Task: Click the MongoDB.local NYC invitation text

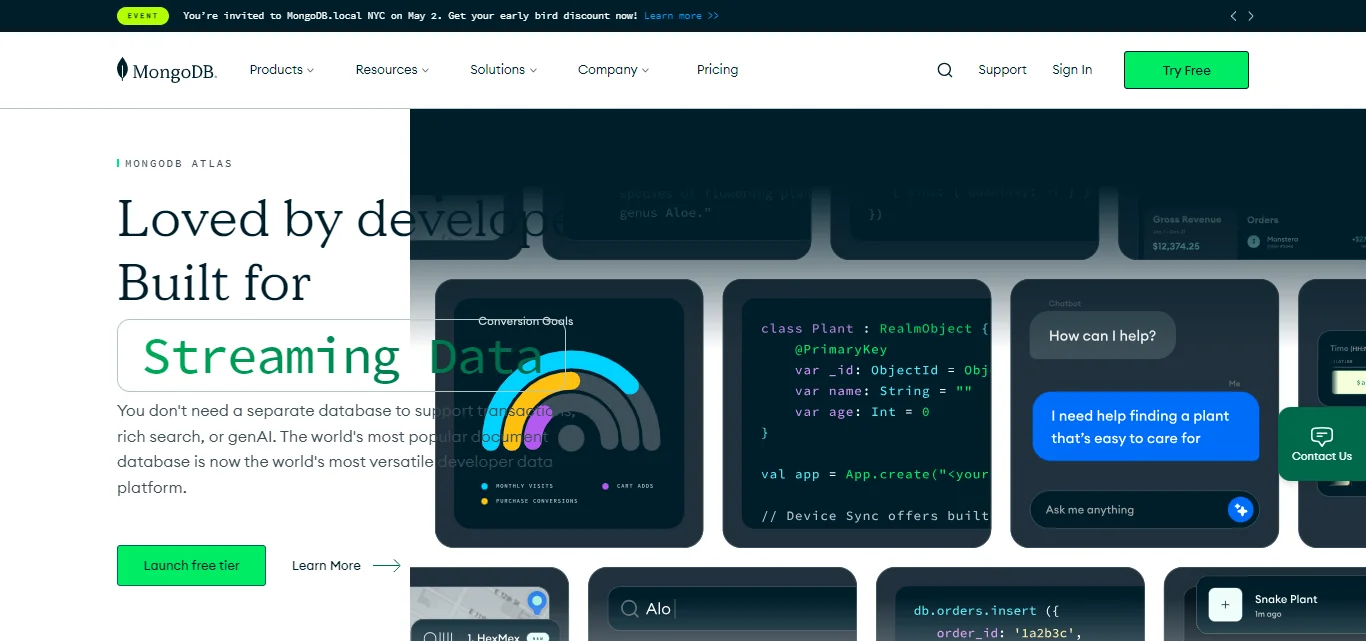Action: (x=410, y=16)
